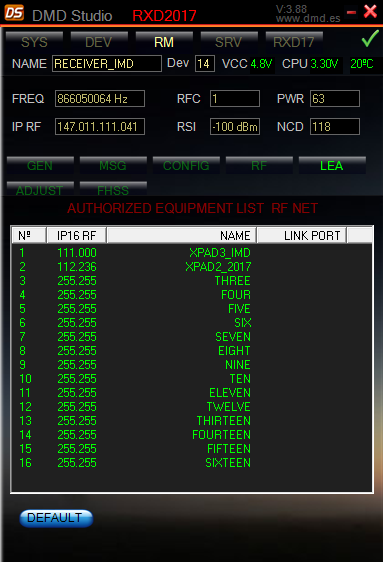
Task: Select the FOUR row in equipment list
Action: 192,295
